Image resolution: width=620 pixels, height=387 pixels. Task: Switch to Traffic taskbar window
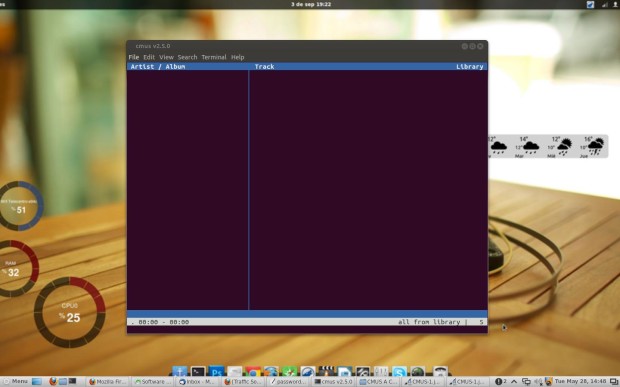pos(243,382)
